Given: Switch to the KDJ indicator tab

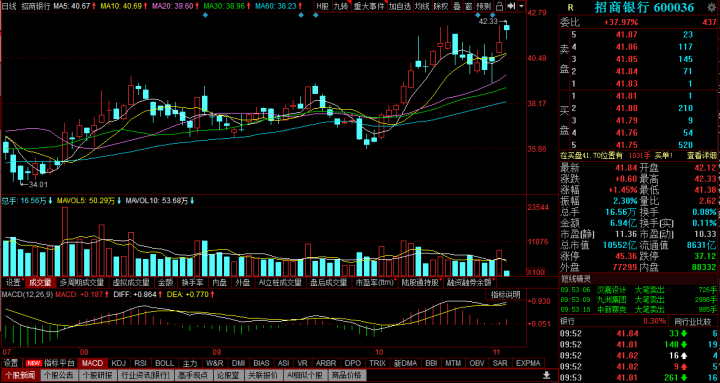Looking at the screenshot, I should [x=118, y=363].
